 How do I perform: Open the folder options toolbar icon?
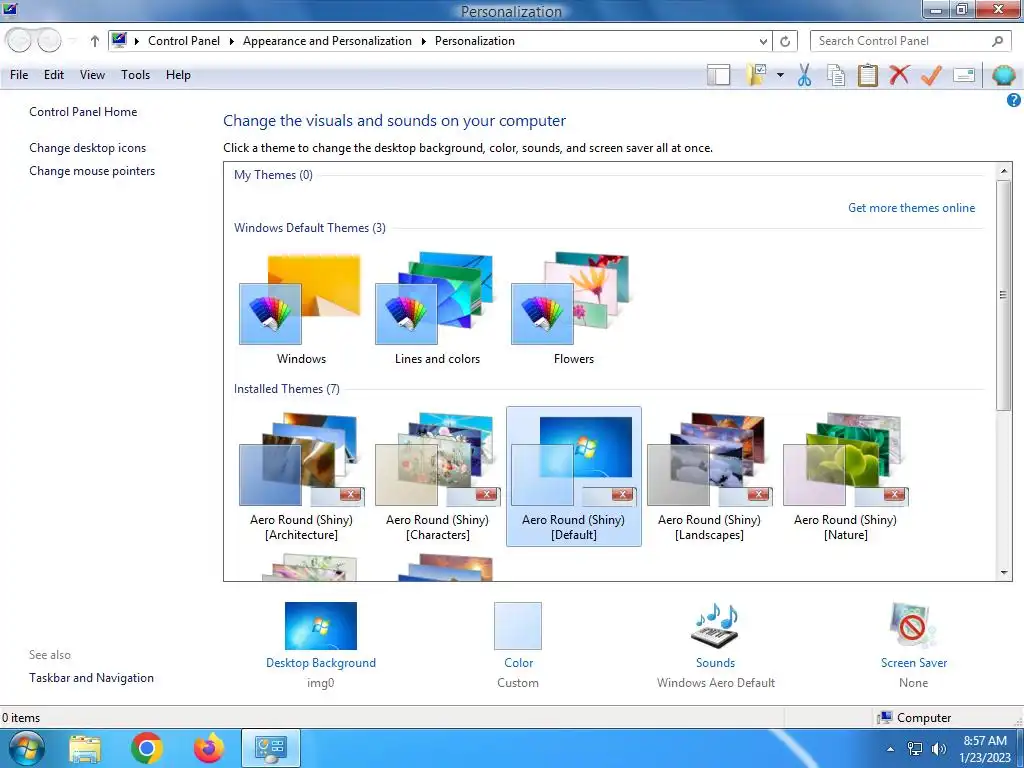click(x=757, y=75)
